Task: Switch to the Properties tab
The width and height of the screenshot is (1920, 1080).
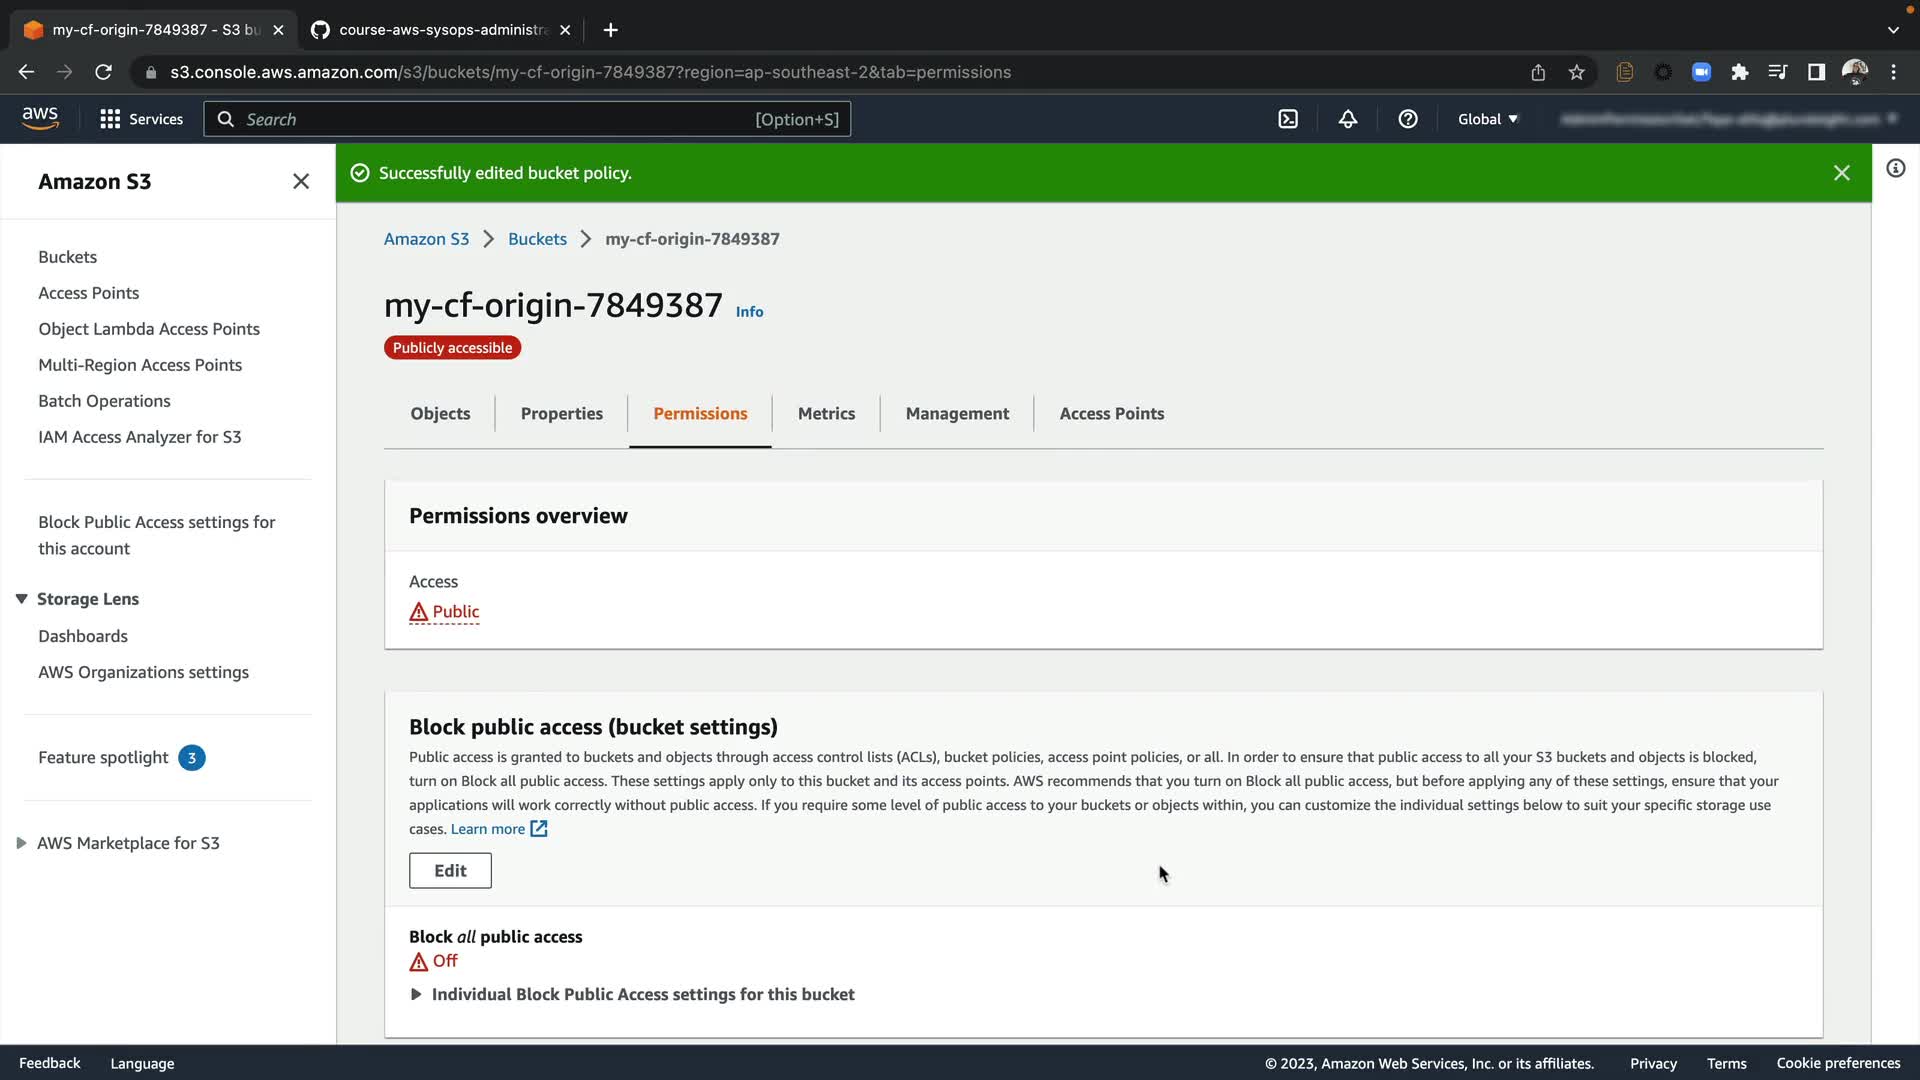Action: tap(561, 413)
